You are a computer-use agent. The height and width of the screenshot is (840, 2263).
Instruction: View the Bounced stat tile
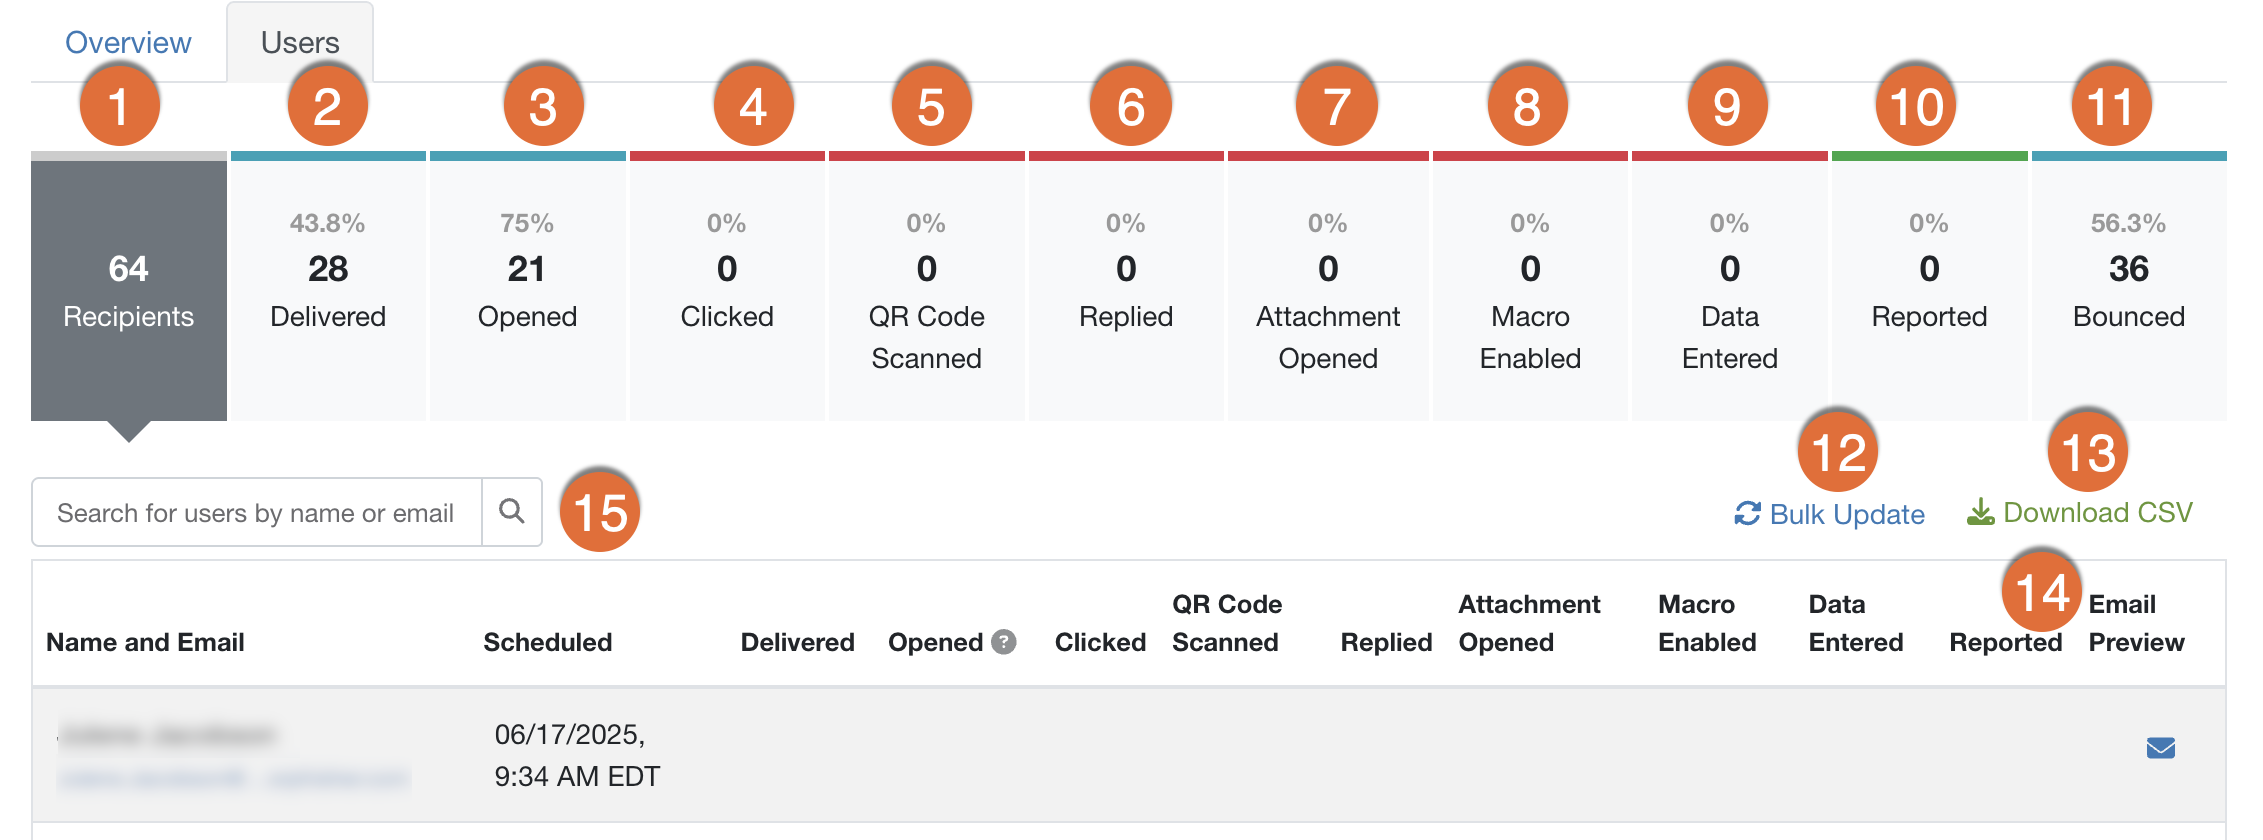tap(2129, 290)
